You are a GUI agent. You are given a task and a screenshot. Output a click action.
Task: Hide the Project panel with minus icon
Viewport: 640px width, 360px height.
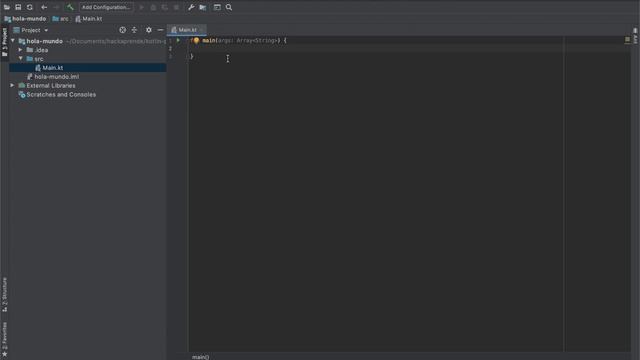(160, 30)
